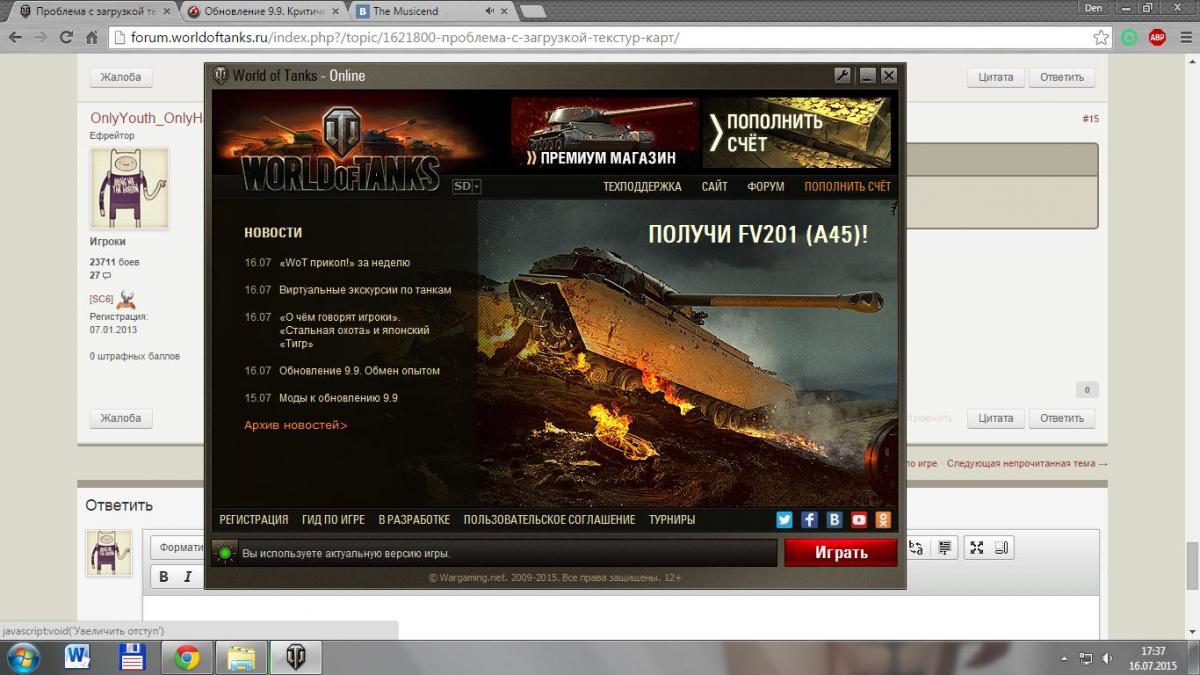Click World of Tanks logo in launcher
The image size is (1200, 675).
tap(340, 150)
